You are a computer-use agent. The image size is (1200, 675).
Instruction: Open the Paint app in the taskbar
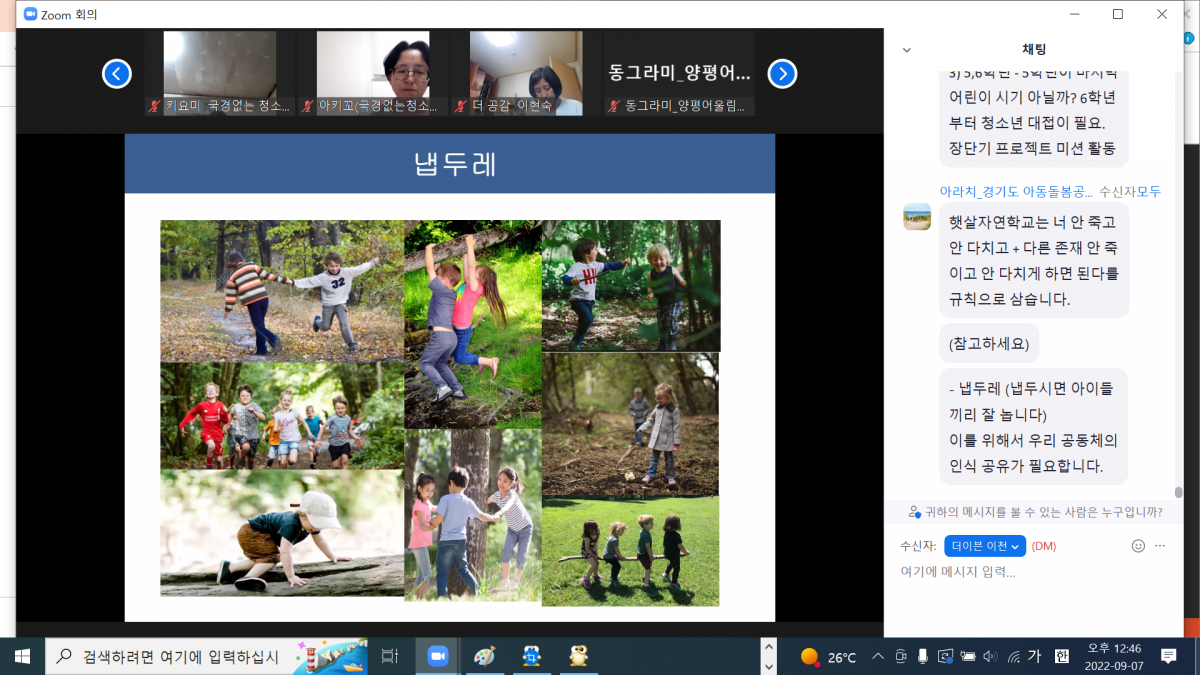click(484, 656)
